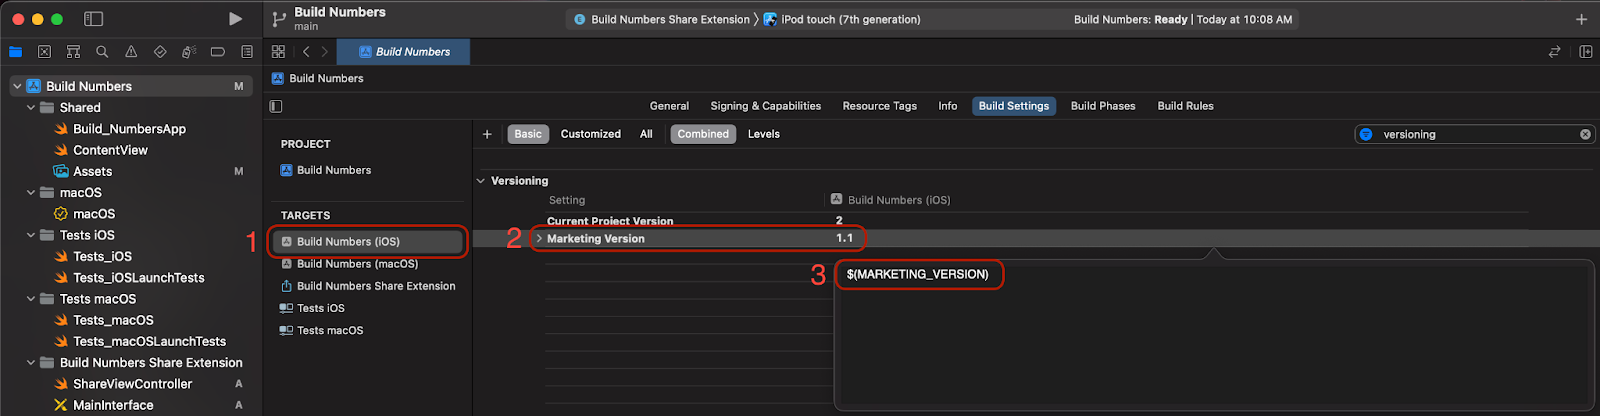Open the General tab
The width and height of the screenshot is (1600, 416).
(669, 106)
